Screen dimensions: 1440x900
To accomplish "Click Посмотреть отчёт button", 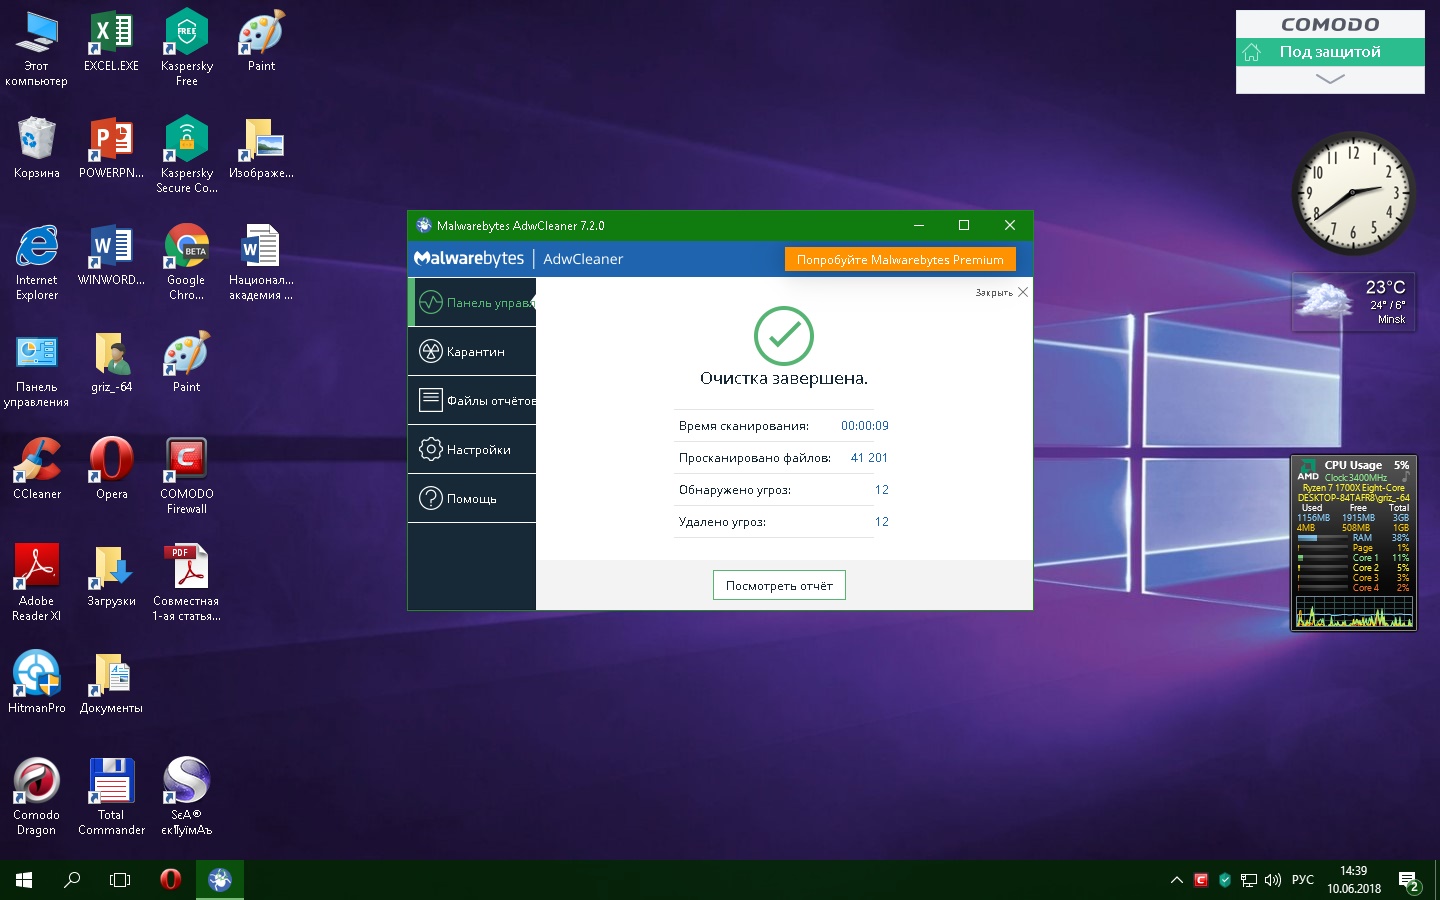I will pyautogui.click(x=779, y=586).
